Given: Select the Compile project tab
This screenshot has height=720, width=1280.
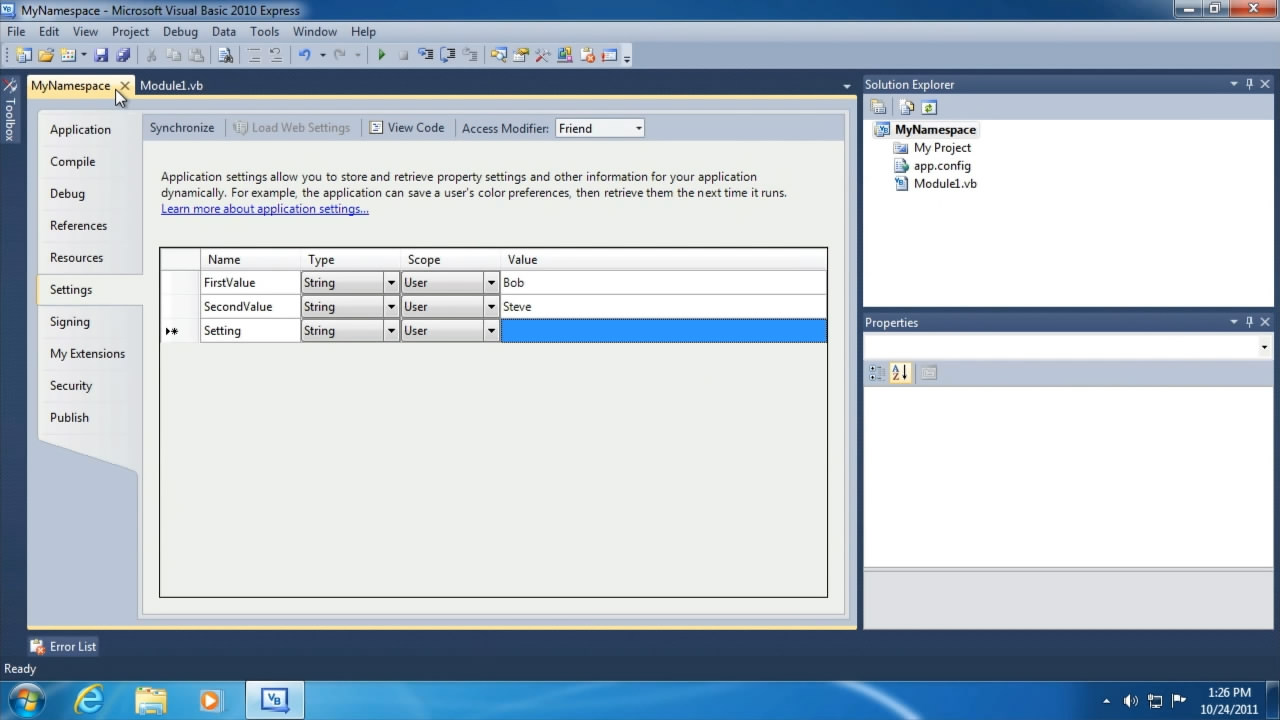Looking at the screenshot, I should (x=73, y=161).
